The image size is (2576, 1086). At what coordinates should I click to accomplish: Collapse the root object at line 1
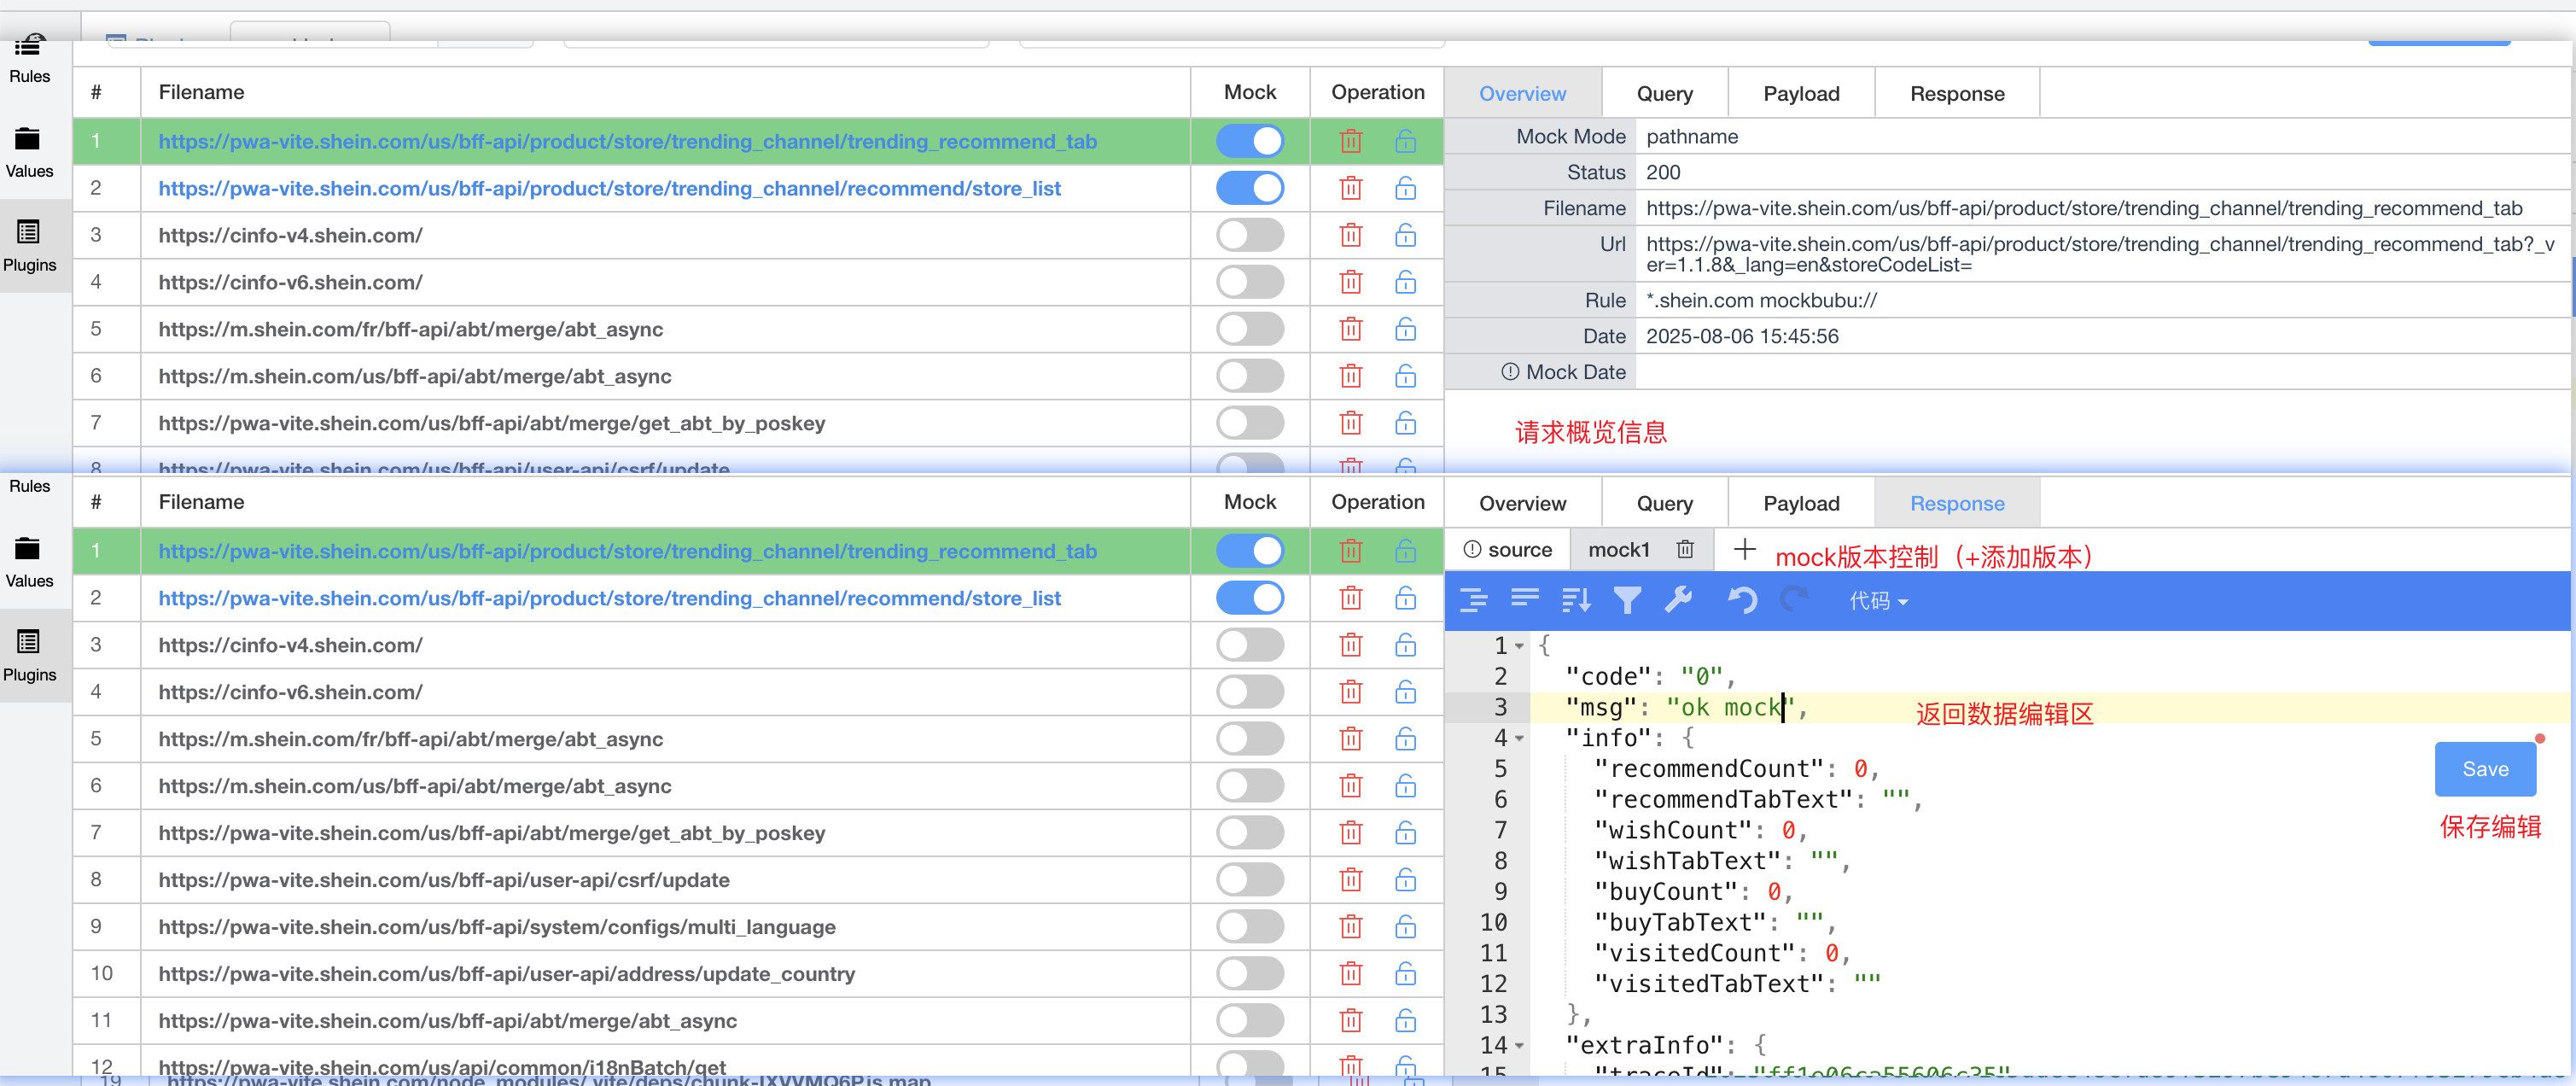coord(1519,647)
